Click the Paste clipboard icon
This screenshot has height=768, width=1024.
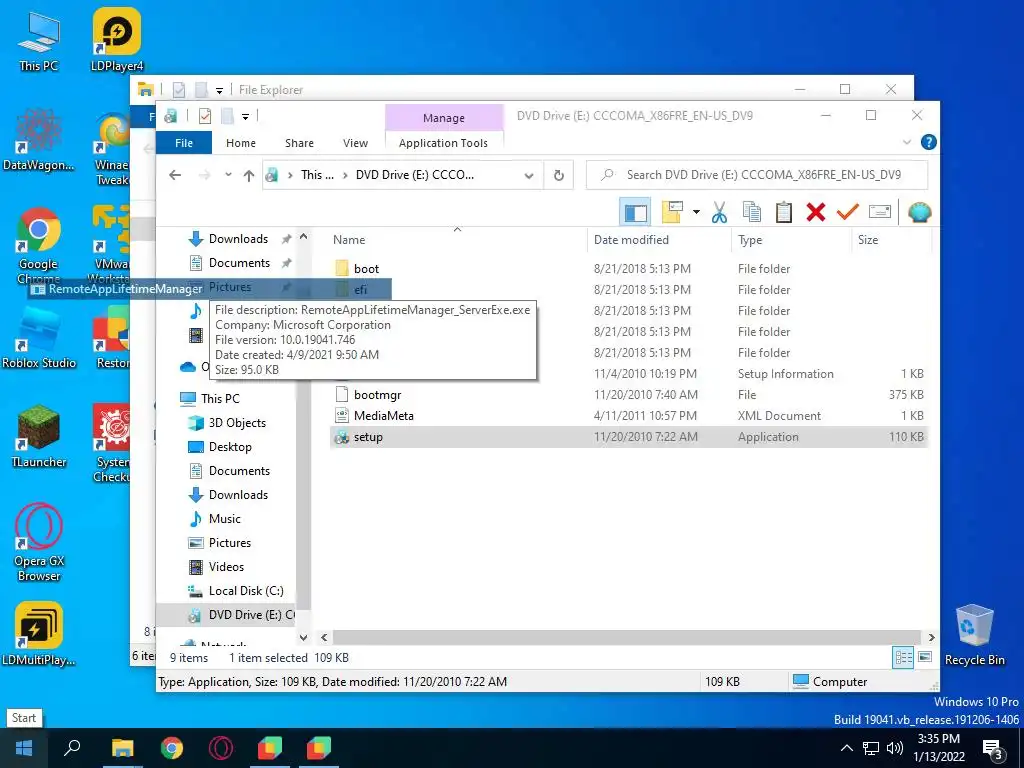(x=784, y=212)
